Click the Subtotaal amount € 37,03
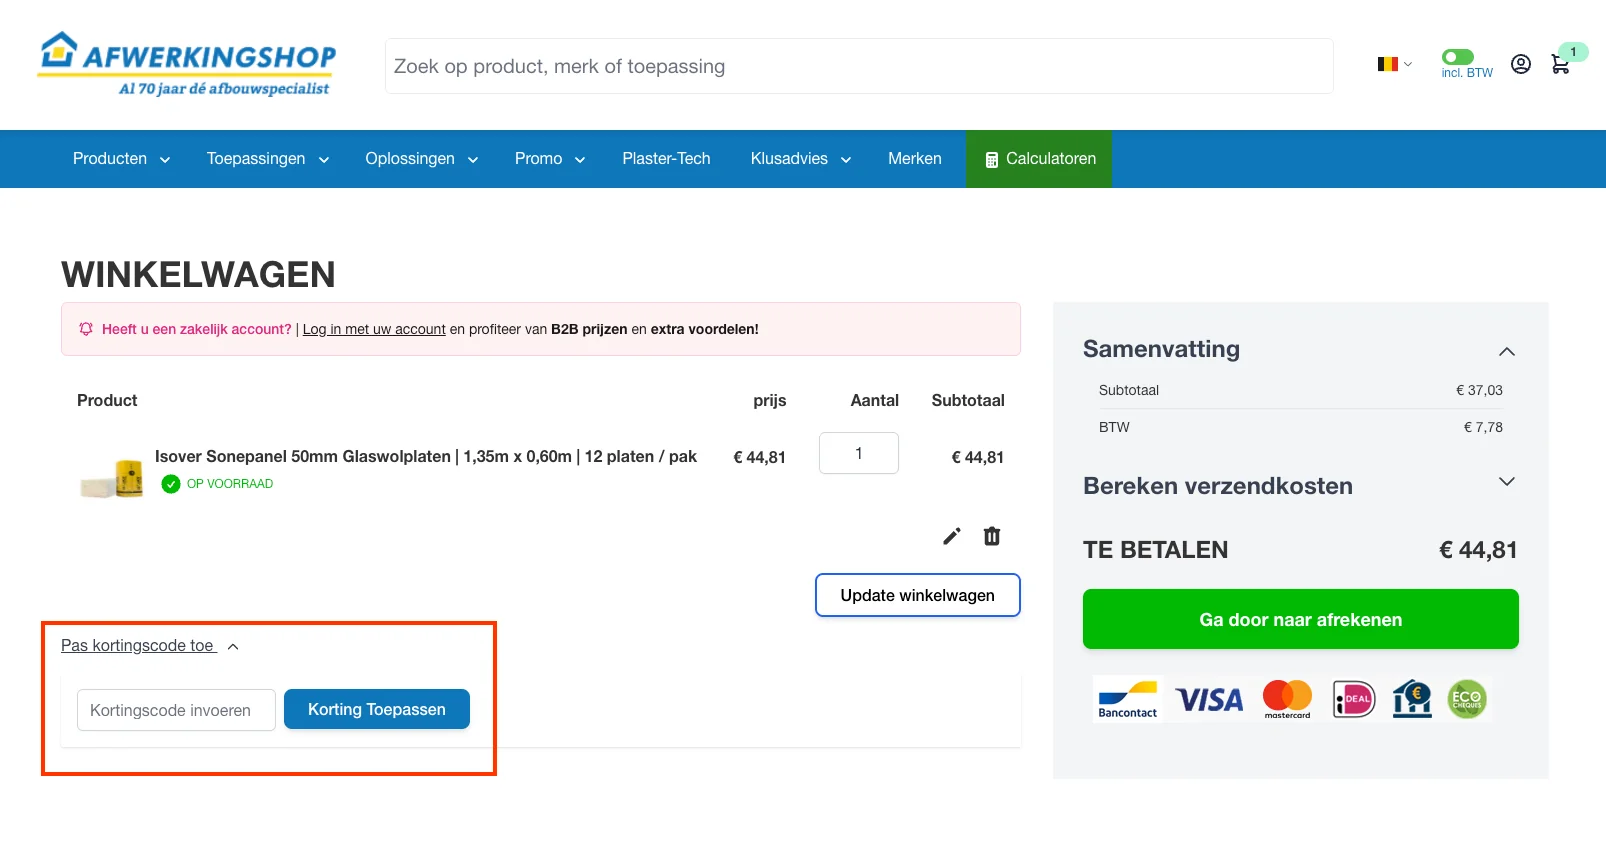 coord(1479,390)
